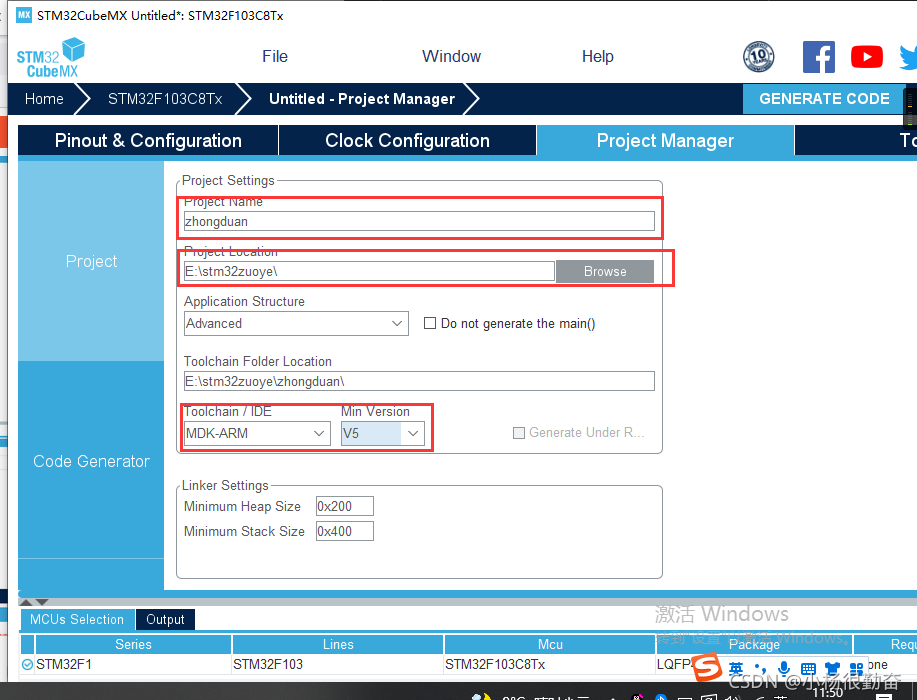Image resolution: width=917 pixels, height=700 pixels.
Task: Click the Project Location field
Action: (369, 271)
